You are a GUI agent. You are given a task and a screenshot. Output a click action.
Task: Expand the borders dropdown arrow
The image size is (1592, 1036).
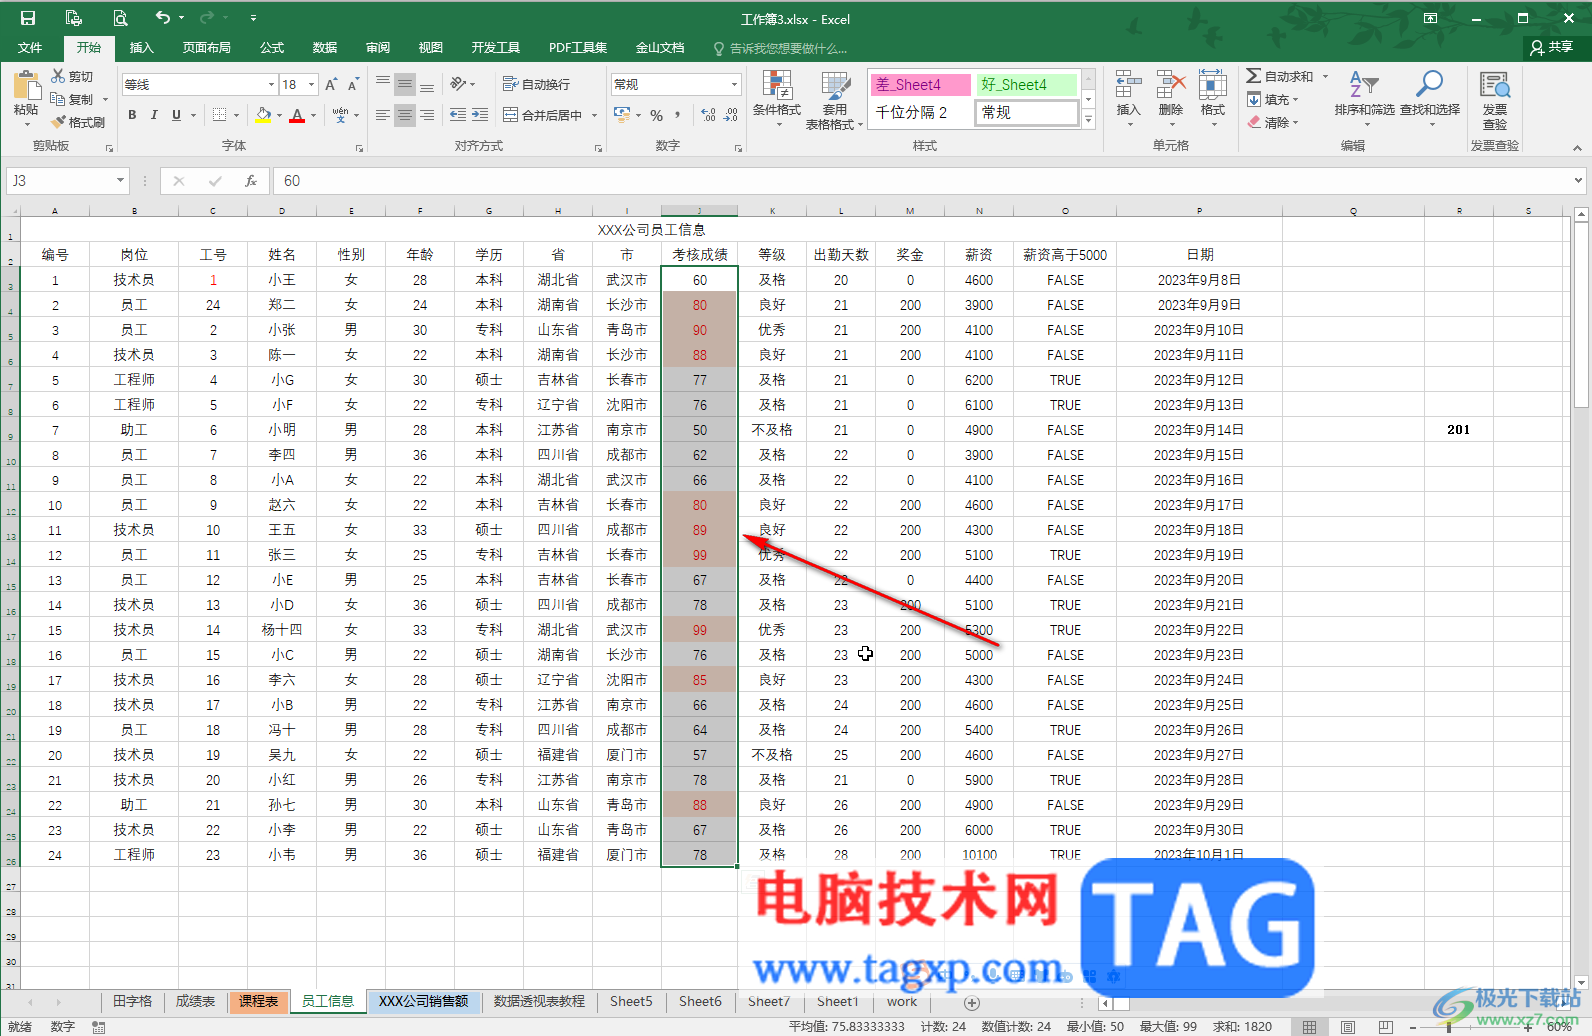237,115
